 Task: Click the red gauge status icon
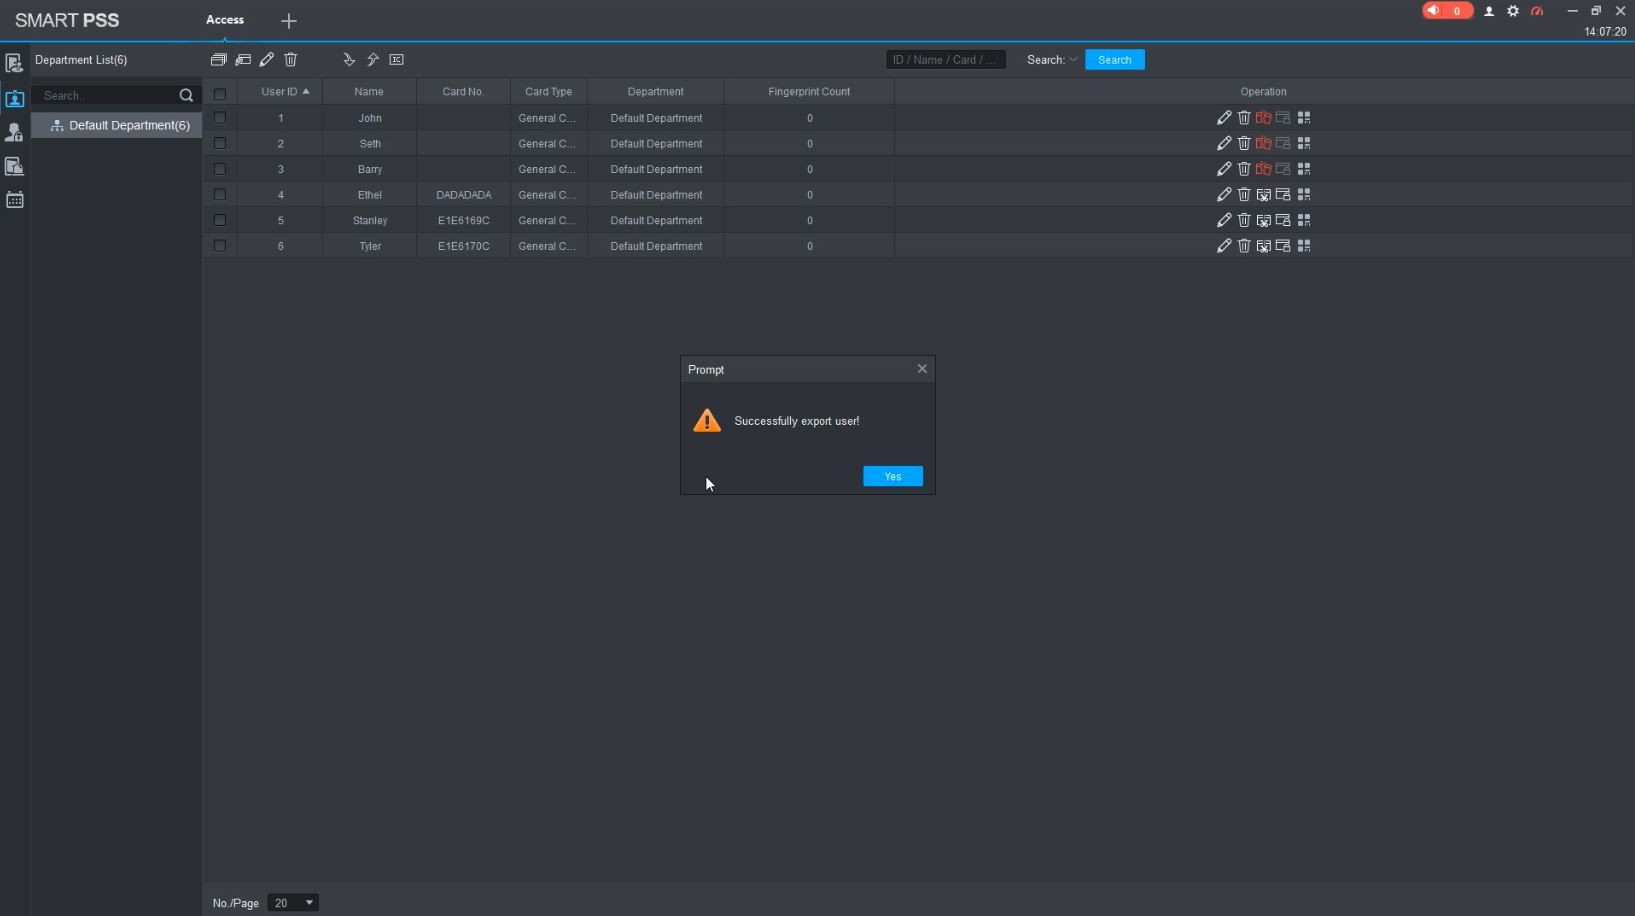(x=1537, y=11)
